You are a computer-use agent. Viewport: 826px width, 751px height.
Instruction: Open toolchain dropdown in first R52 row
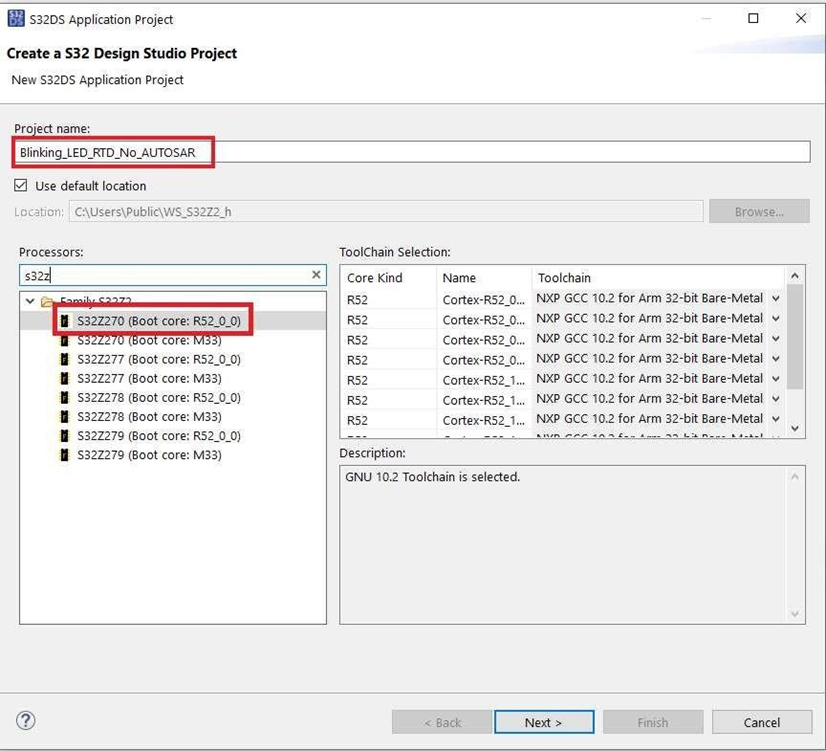click(775, 298)
